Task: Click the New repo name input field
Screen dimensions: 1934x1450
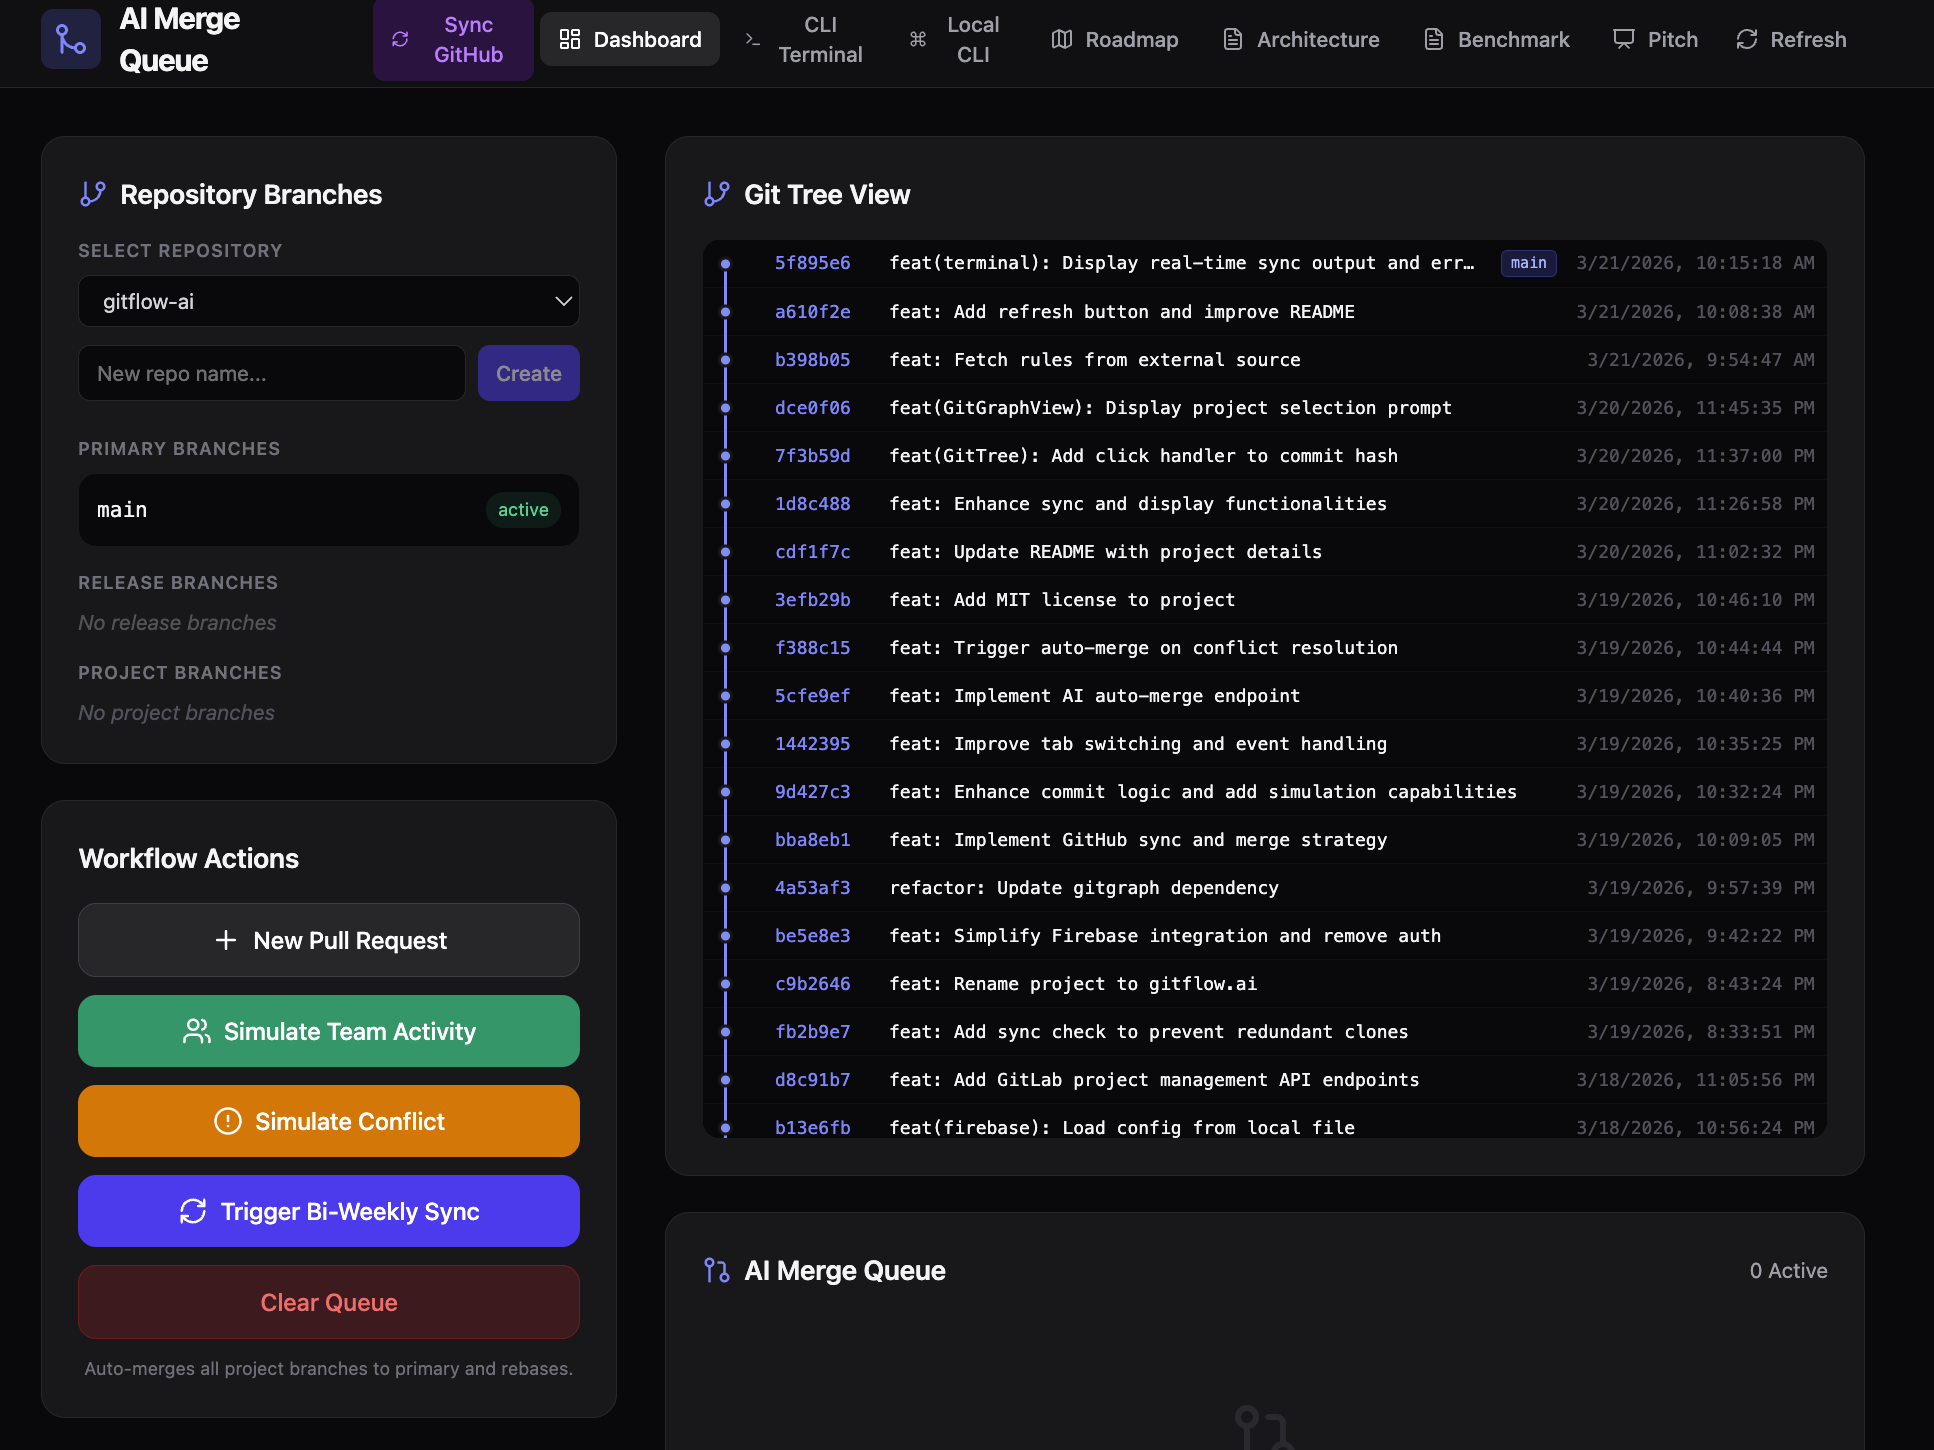Action: pos(271,373)
